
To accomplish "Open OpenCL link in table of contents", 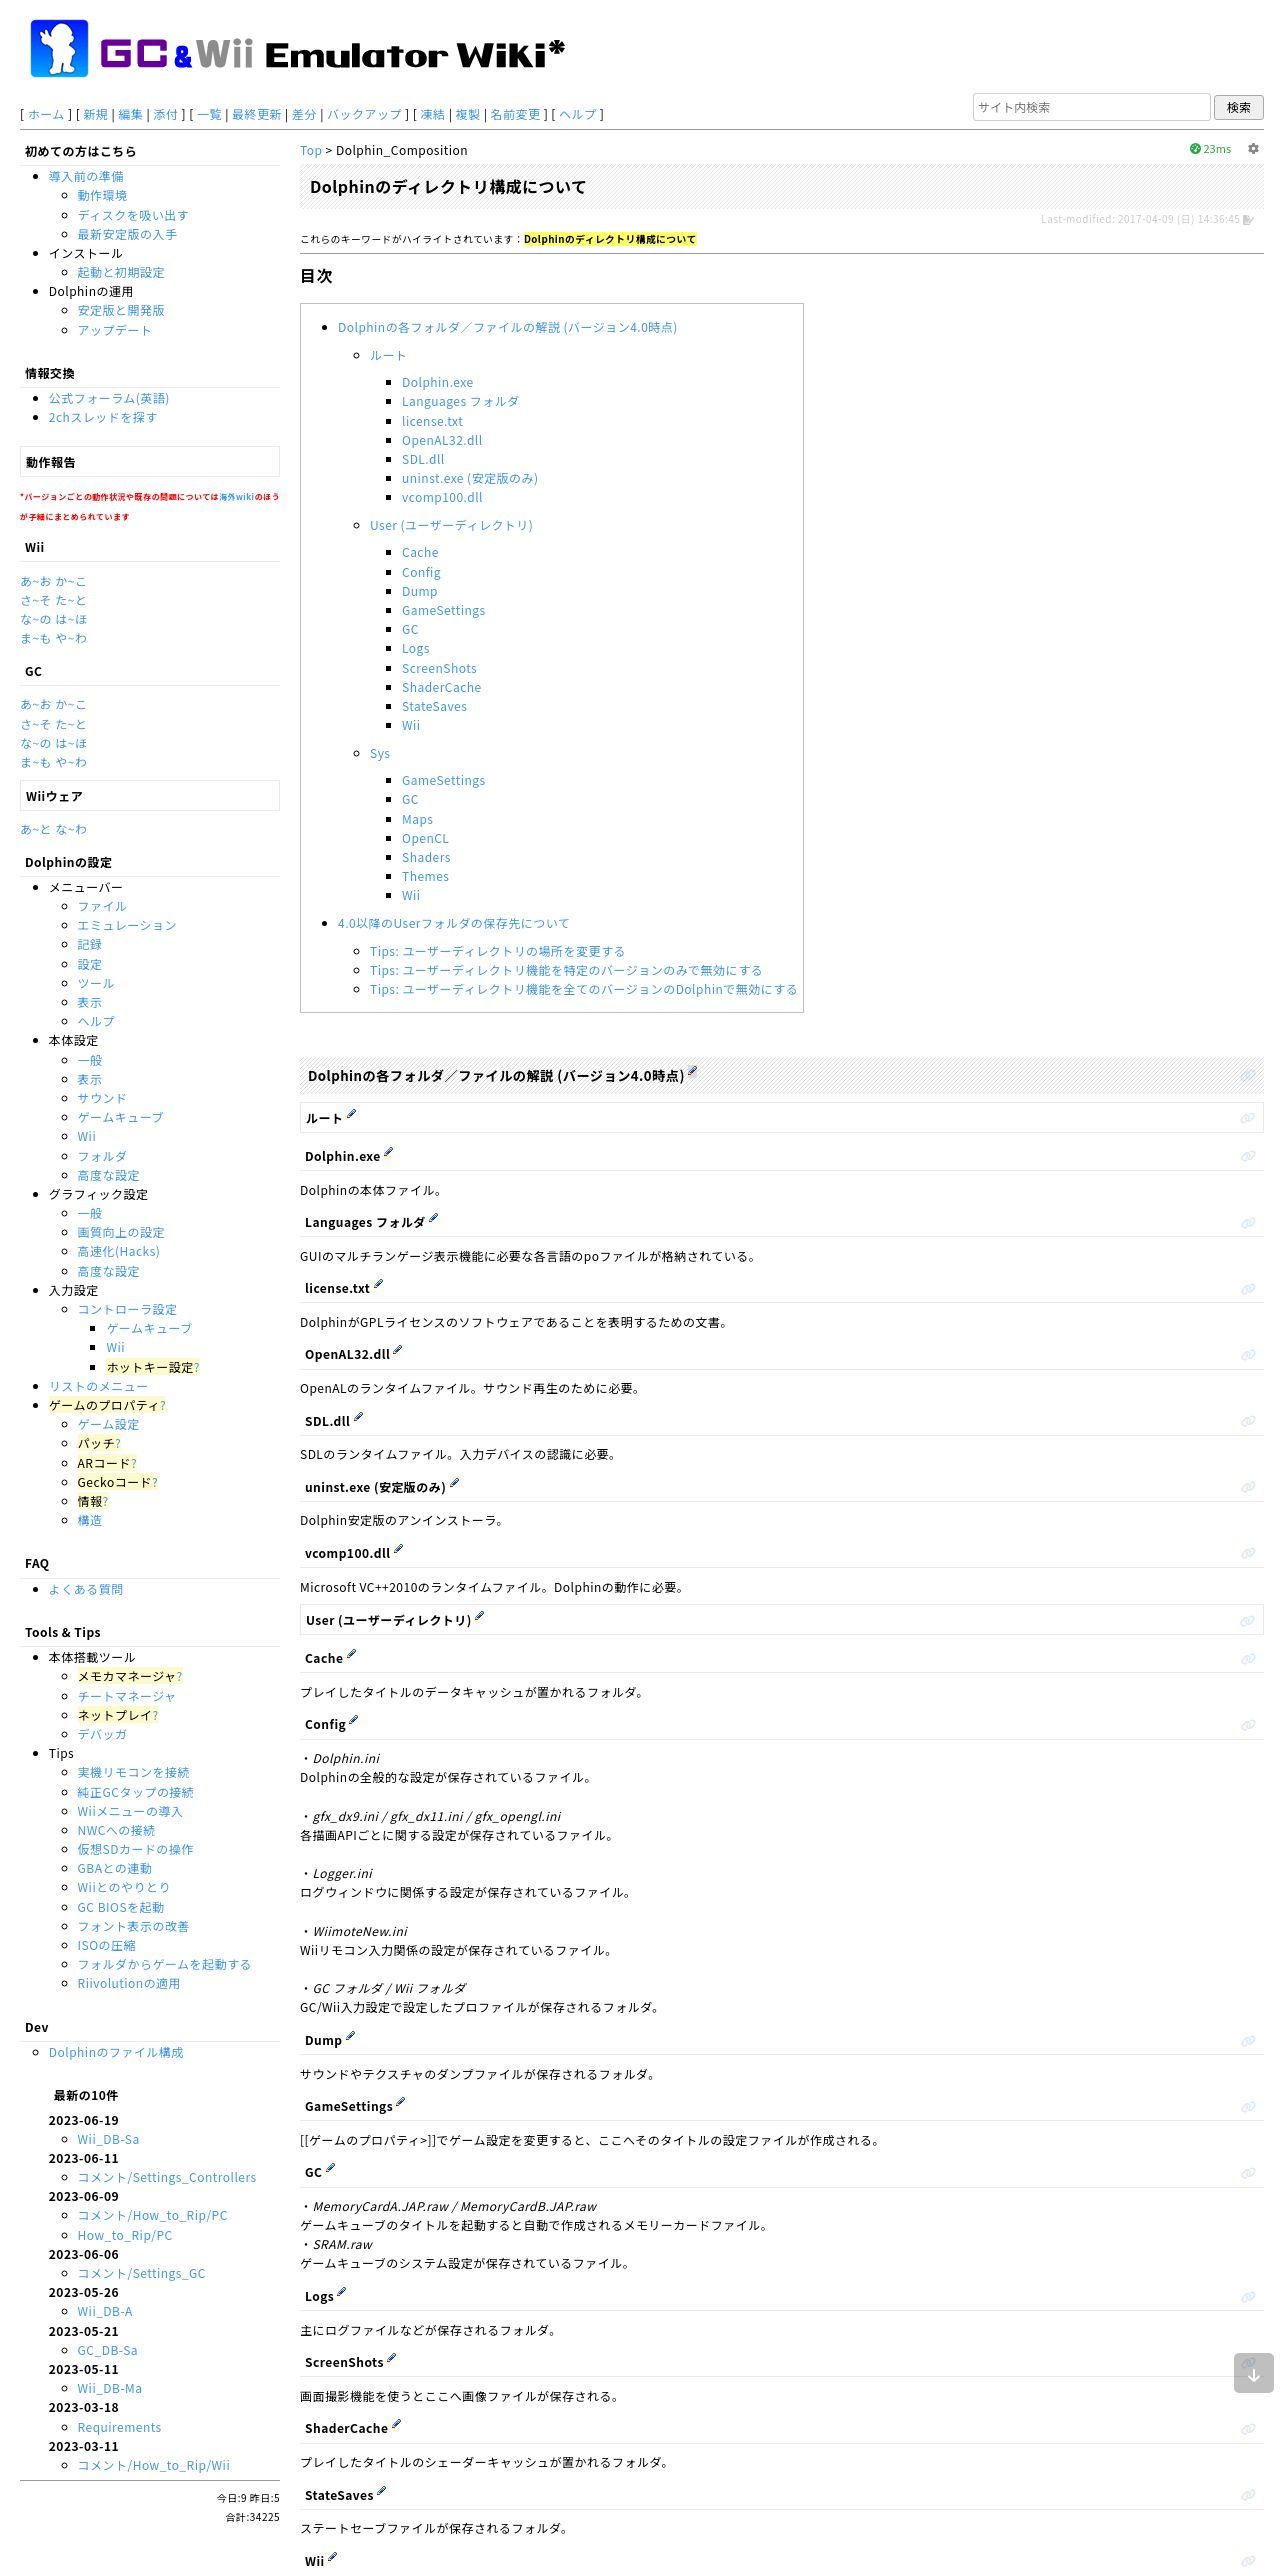I will point(425,839).
